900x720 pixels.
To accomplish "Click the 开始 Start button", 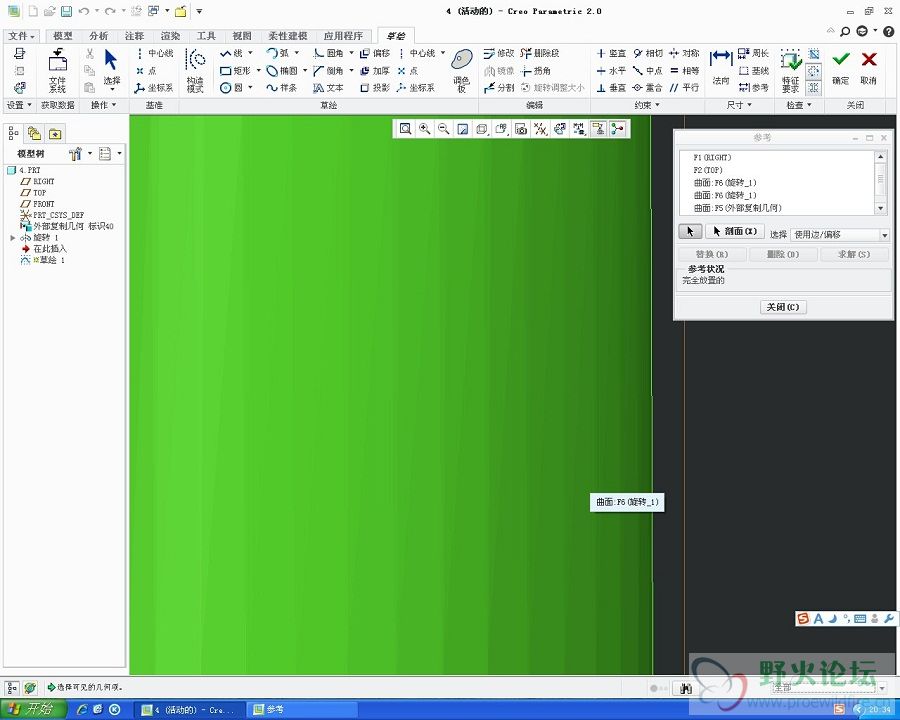I will pyautogui.click(x=32, y=709).
